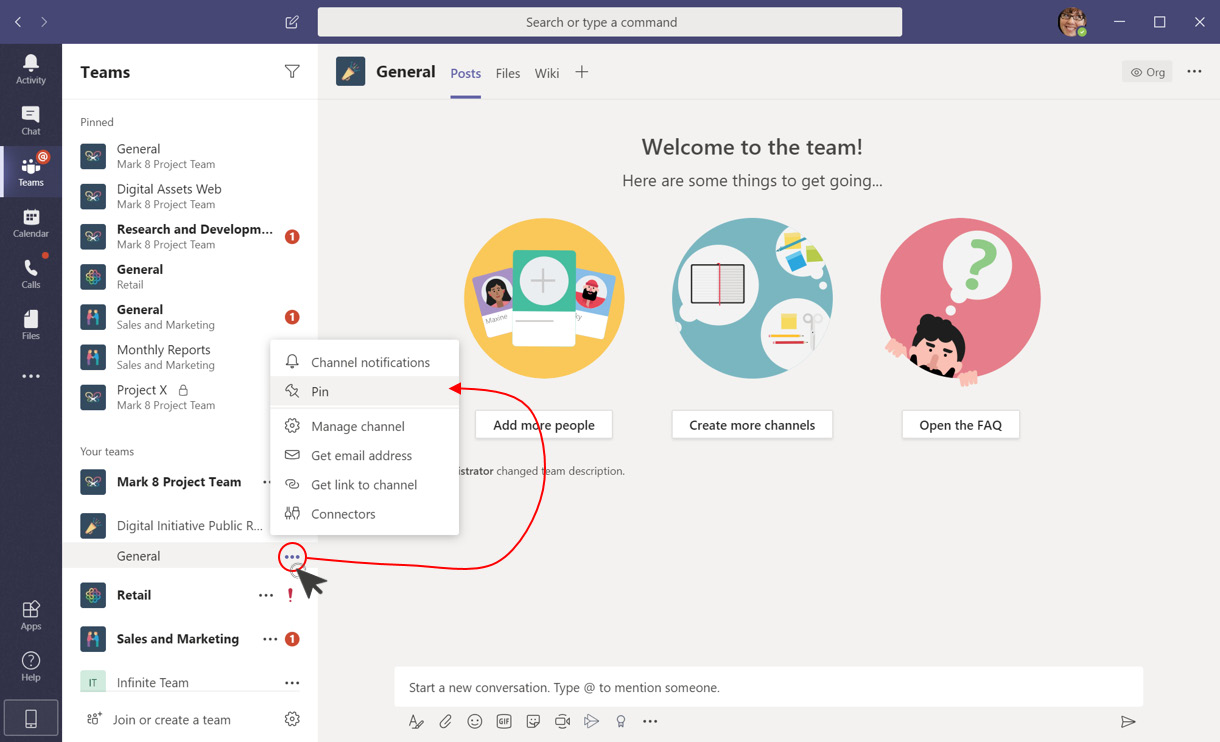Screen dimensions: 1220x742
Task: Open the Calendar app in sidebar
Action: [31, 223]
